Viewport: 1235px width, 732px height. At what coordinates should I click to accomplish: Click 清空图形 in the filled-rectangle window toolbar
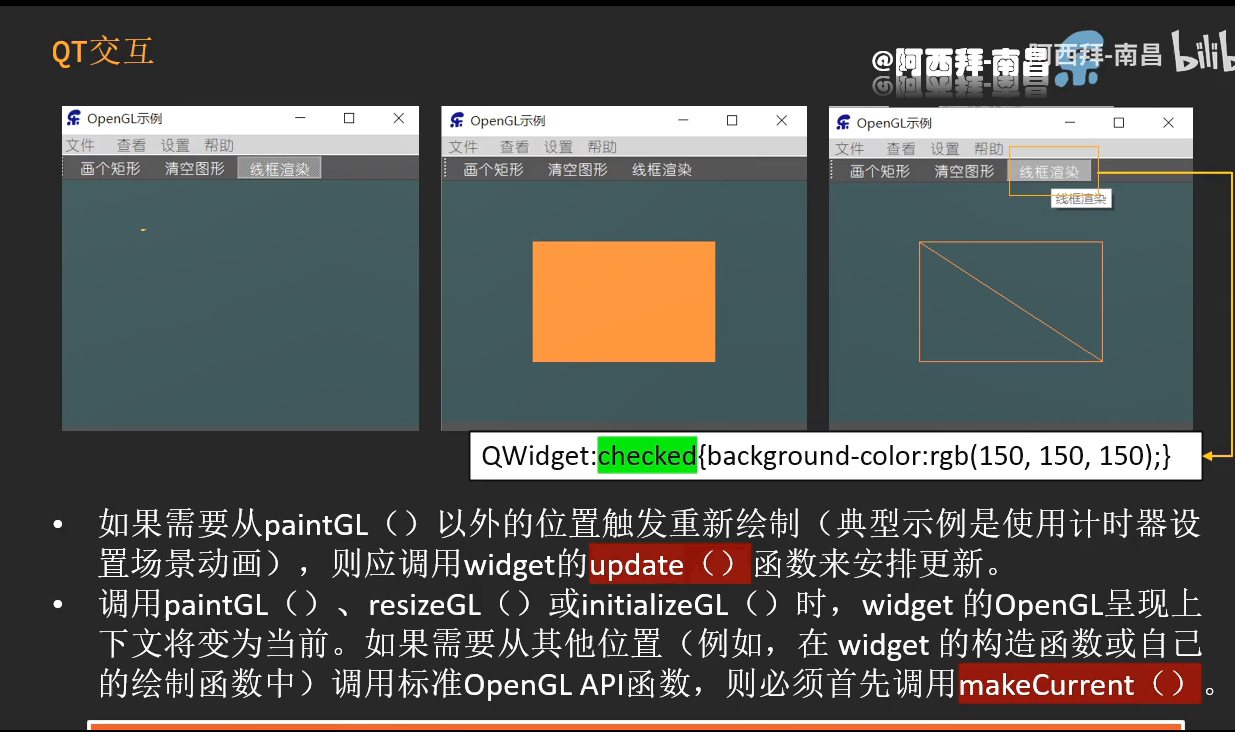(578, 170)
